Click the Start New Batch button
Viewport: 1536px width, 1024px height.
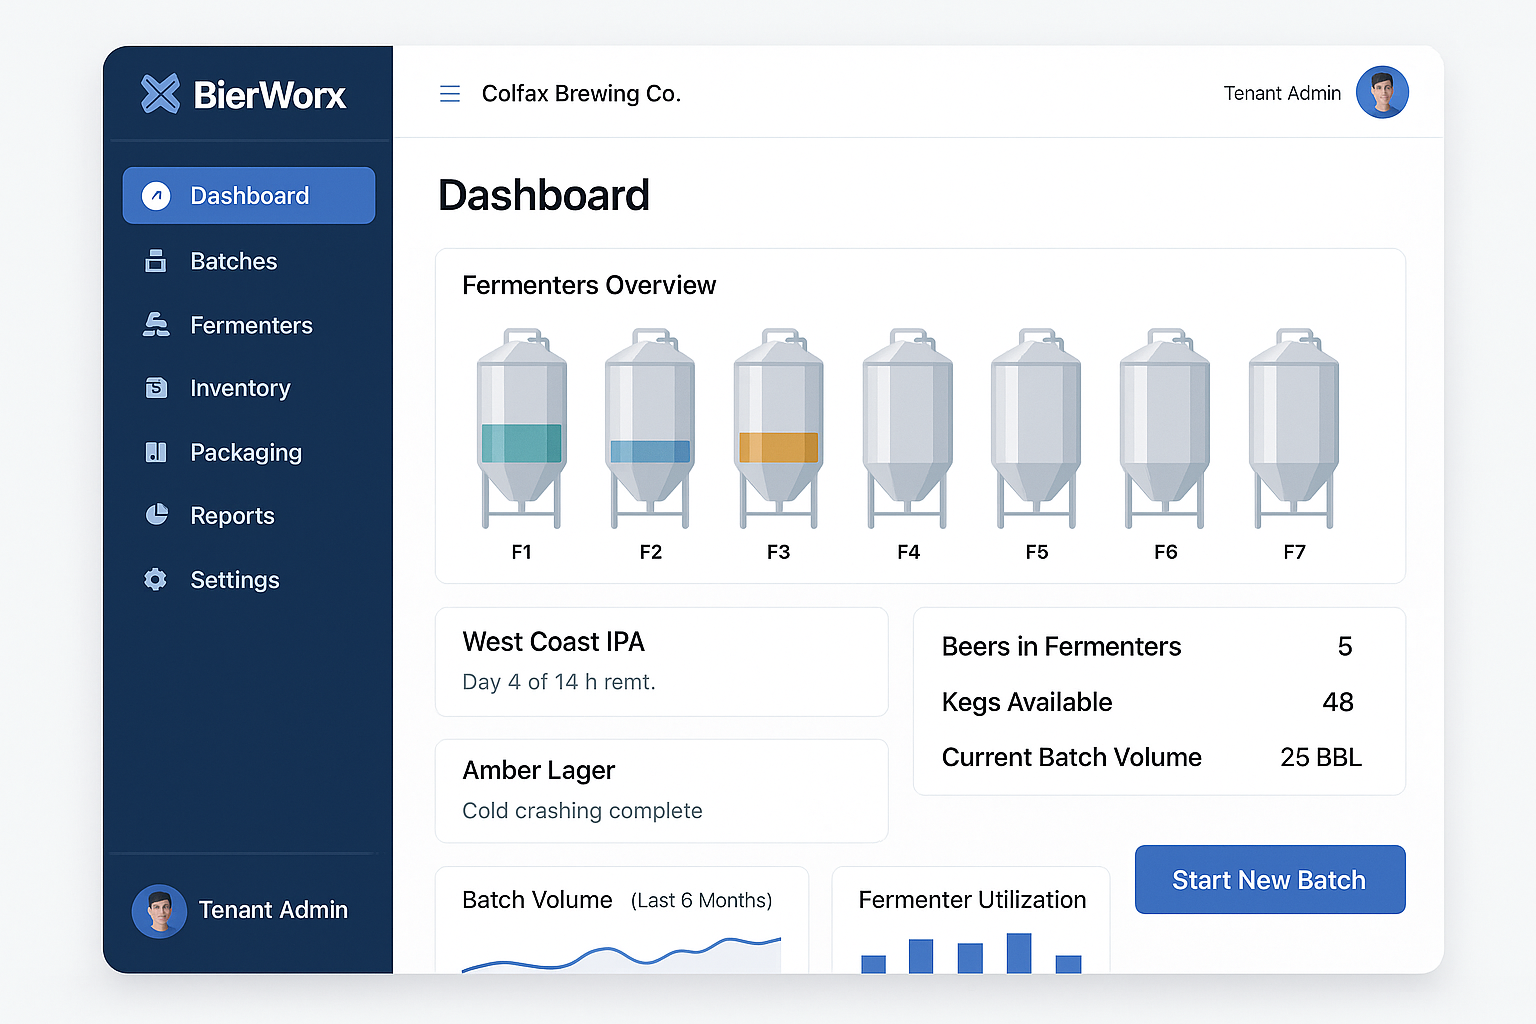(x=1269, y=880)
